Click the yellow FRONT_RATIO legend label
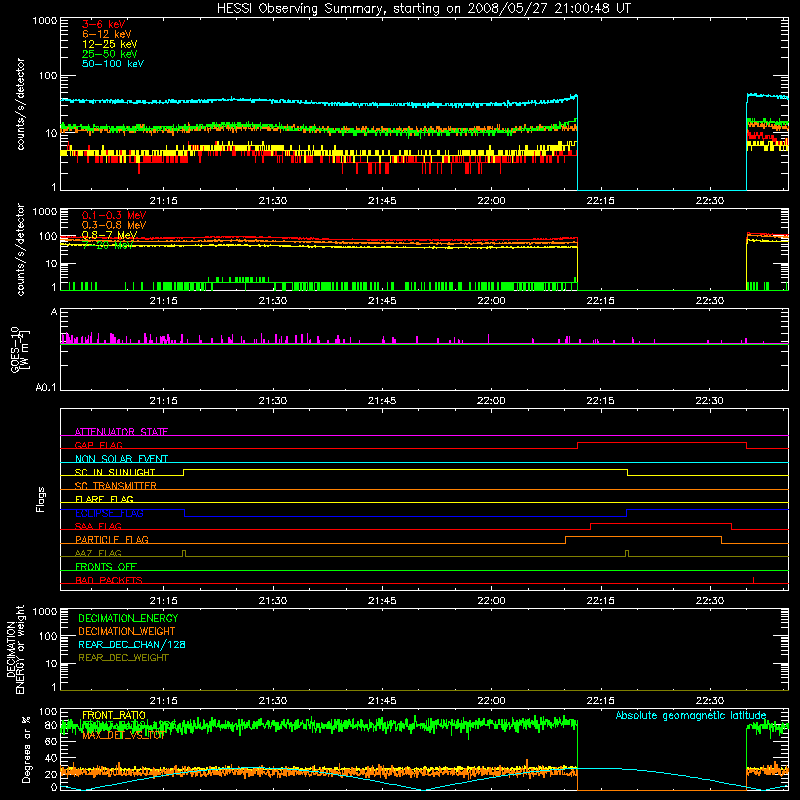800x800 pixels. pyautogui.click(x=114, y=715)
